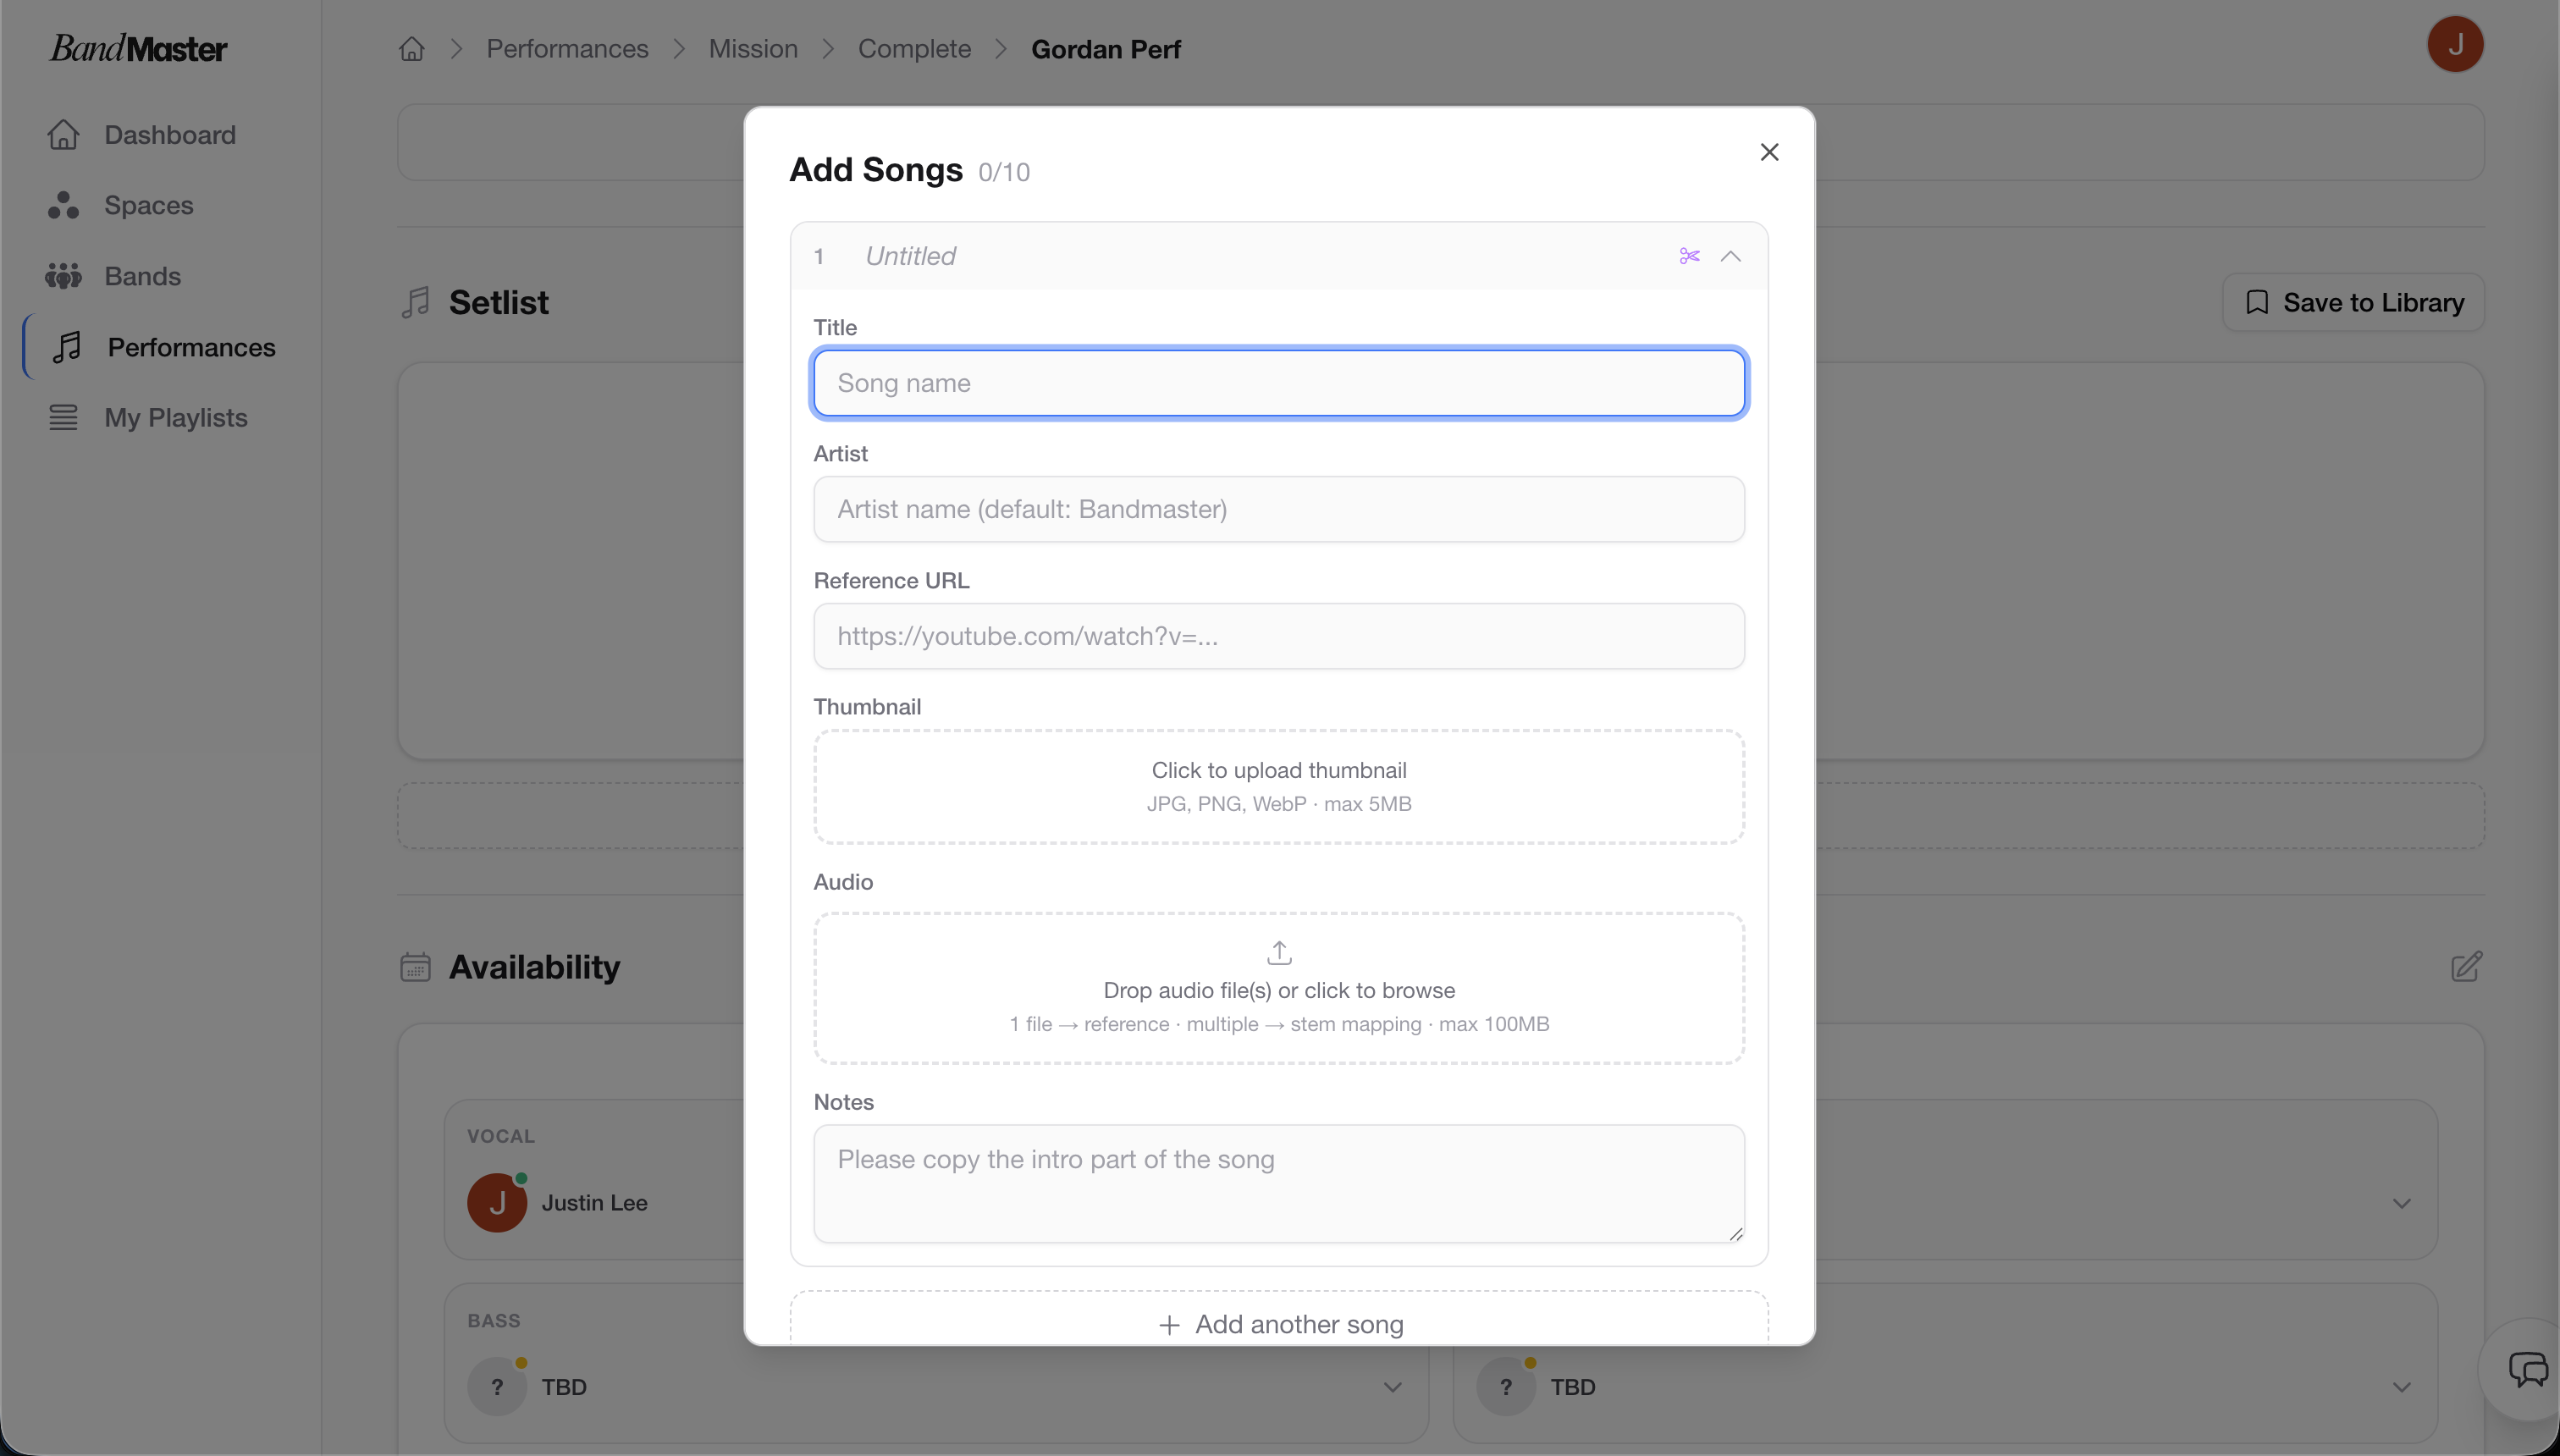Go to Dashboard in sidebar
Viewport: 2560px width, 1456px height.
pos(170,135)
